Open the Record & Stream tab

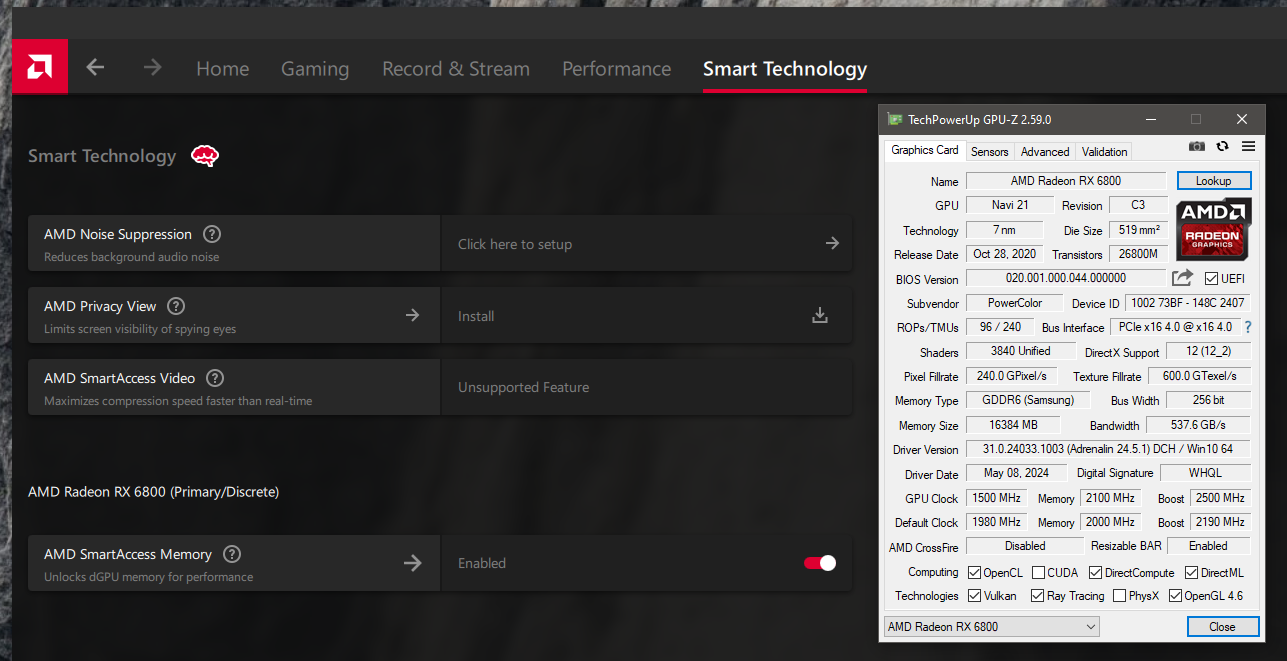pyautogui.click(x=456, y=69)
